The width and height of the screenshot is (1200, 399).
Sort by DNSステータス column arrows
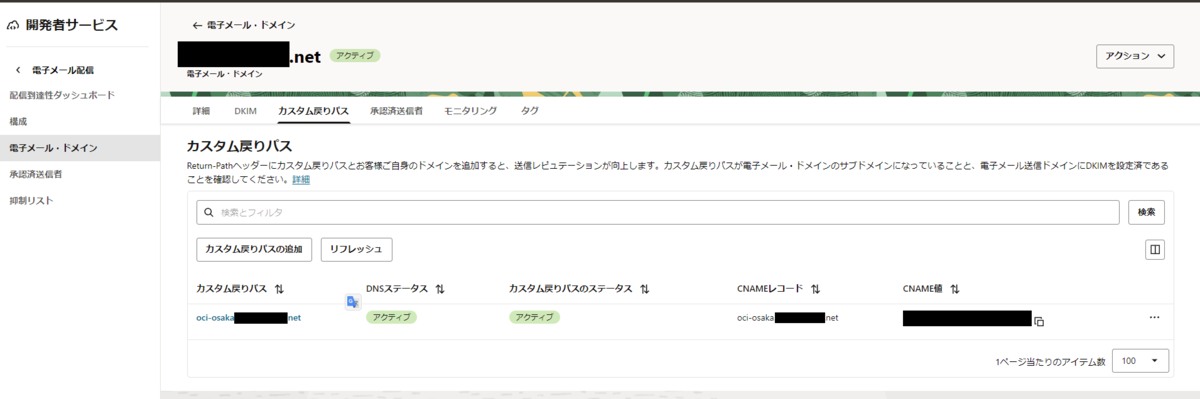[440, 288]
